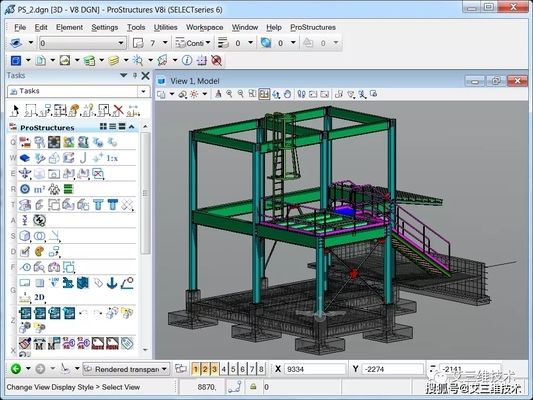Open the active level dropdown showing 0

[82, 43]
